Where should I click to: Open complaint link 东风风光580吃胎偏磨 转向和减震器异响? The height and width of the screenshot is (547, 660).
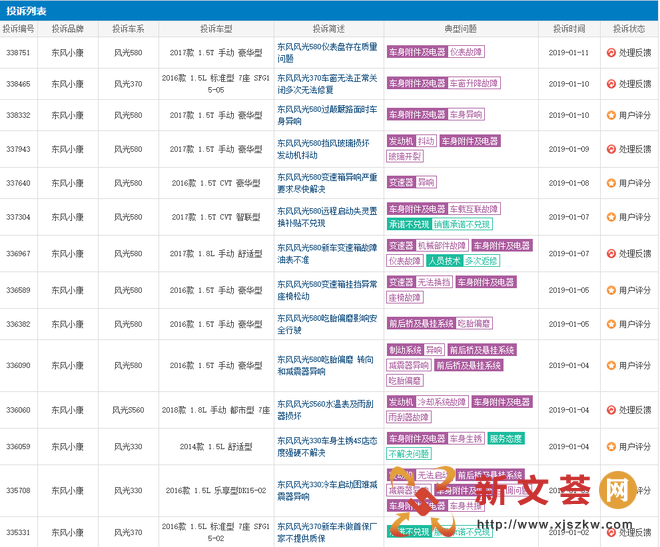(x=325, y=365)
